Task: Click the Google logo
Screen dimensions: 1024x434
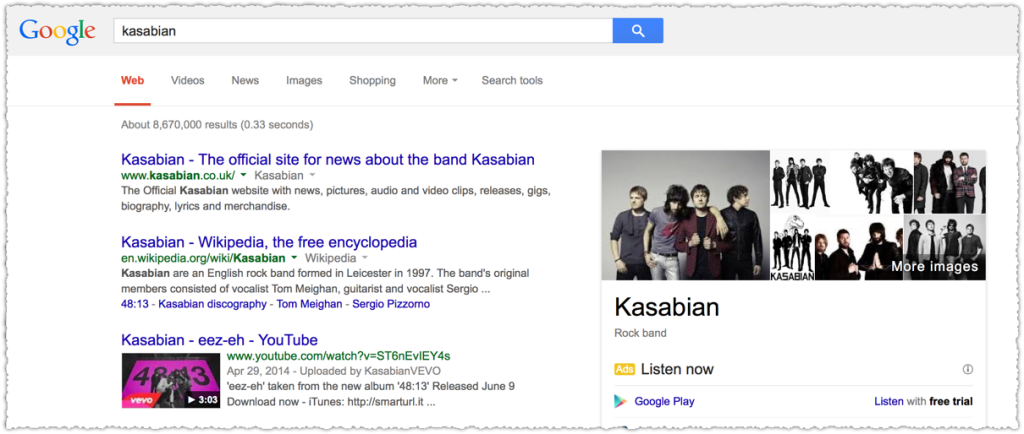Action: [57, 31]
